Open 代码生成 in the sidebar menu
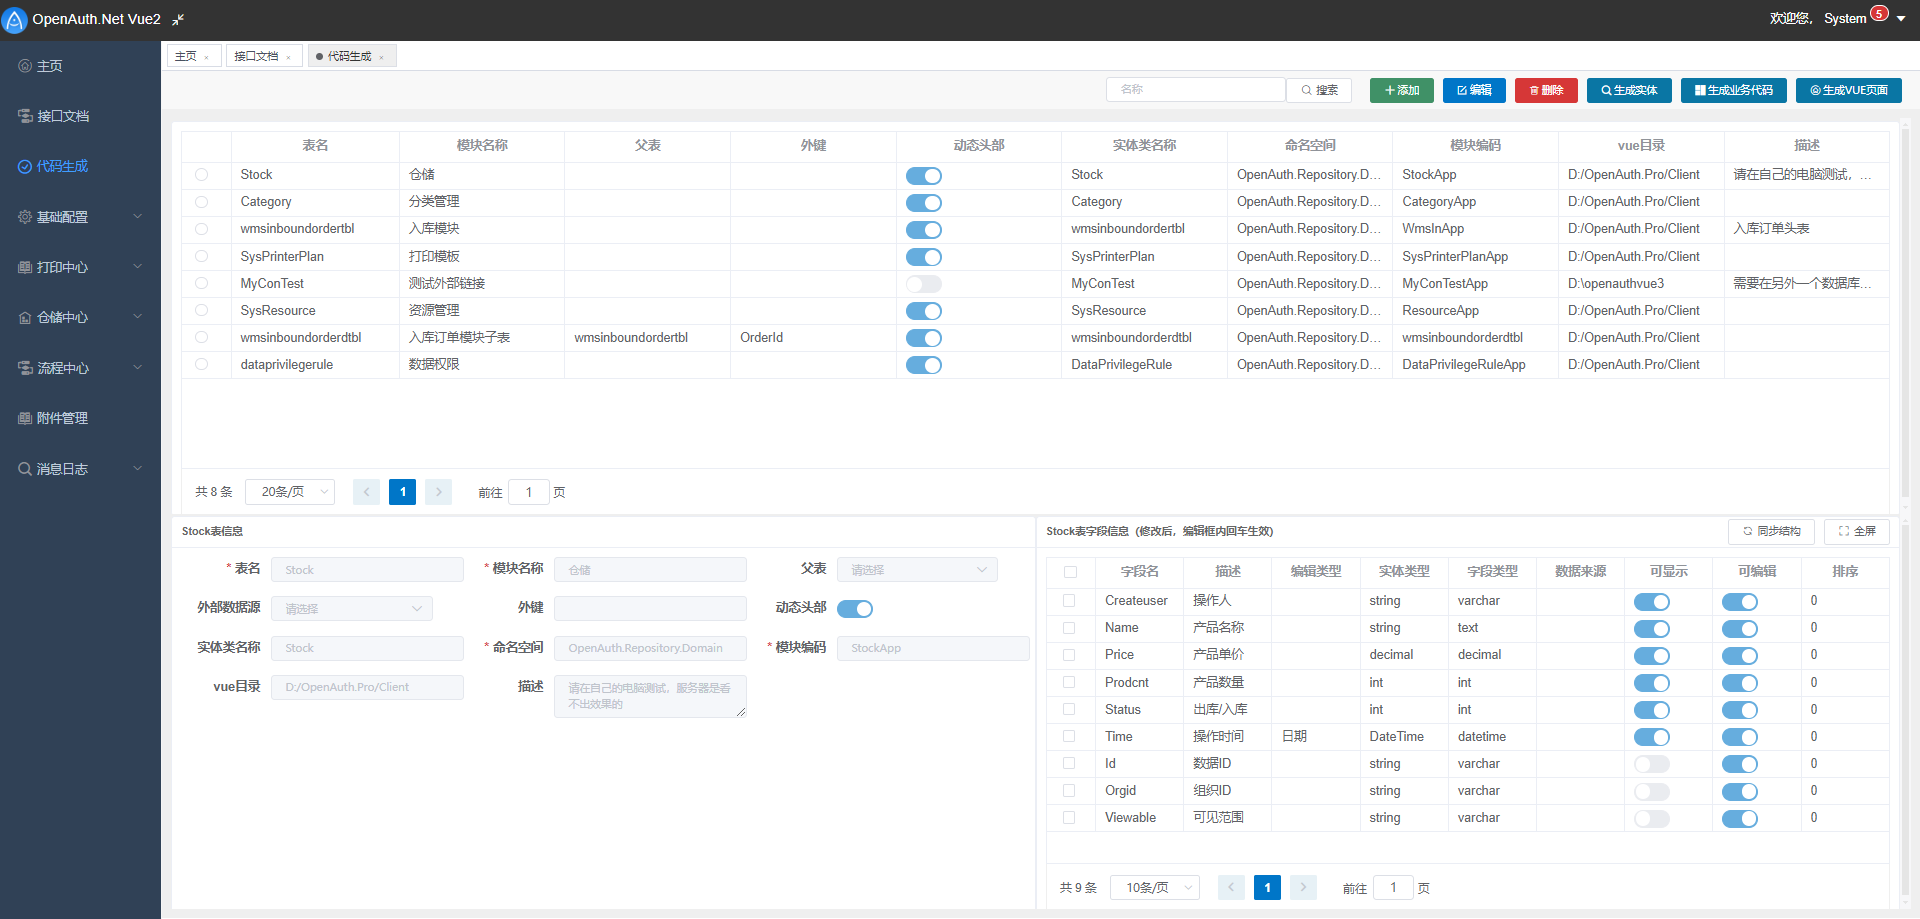Image resolution: width=1920 pixels, height=919 pixels. point(62,166)
